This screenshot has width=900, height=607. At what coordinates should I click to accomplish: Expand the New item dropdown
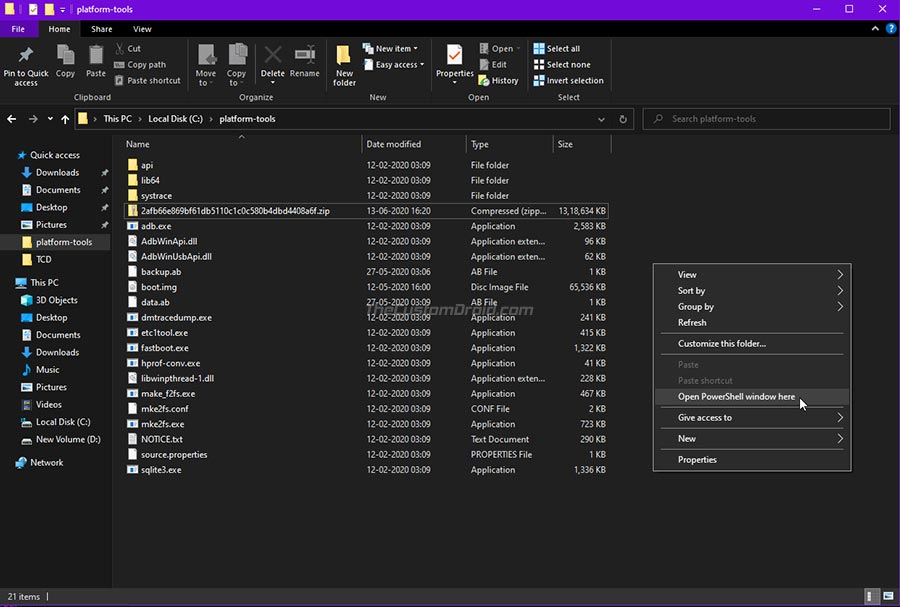pyautogui.click(x=396, y=48)
